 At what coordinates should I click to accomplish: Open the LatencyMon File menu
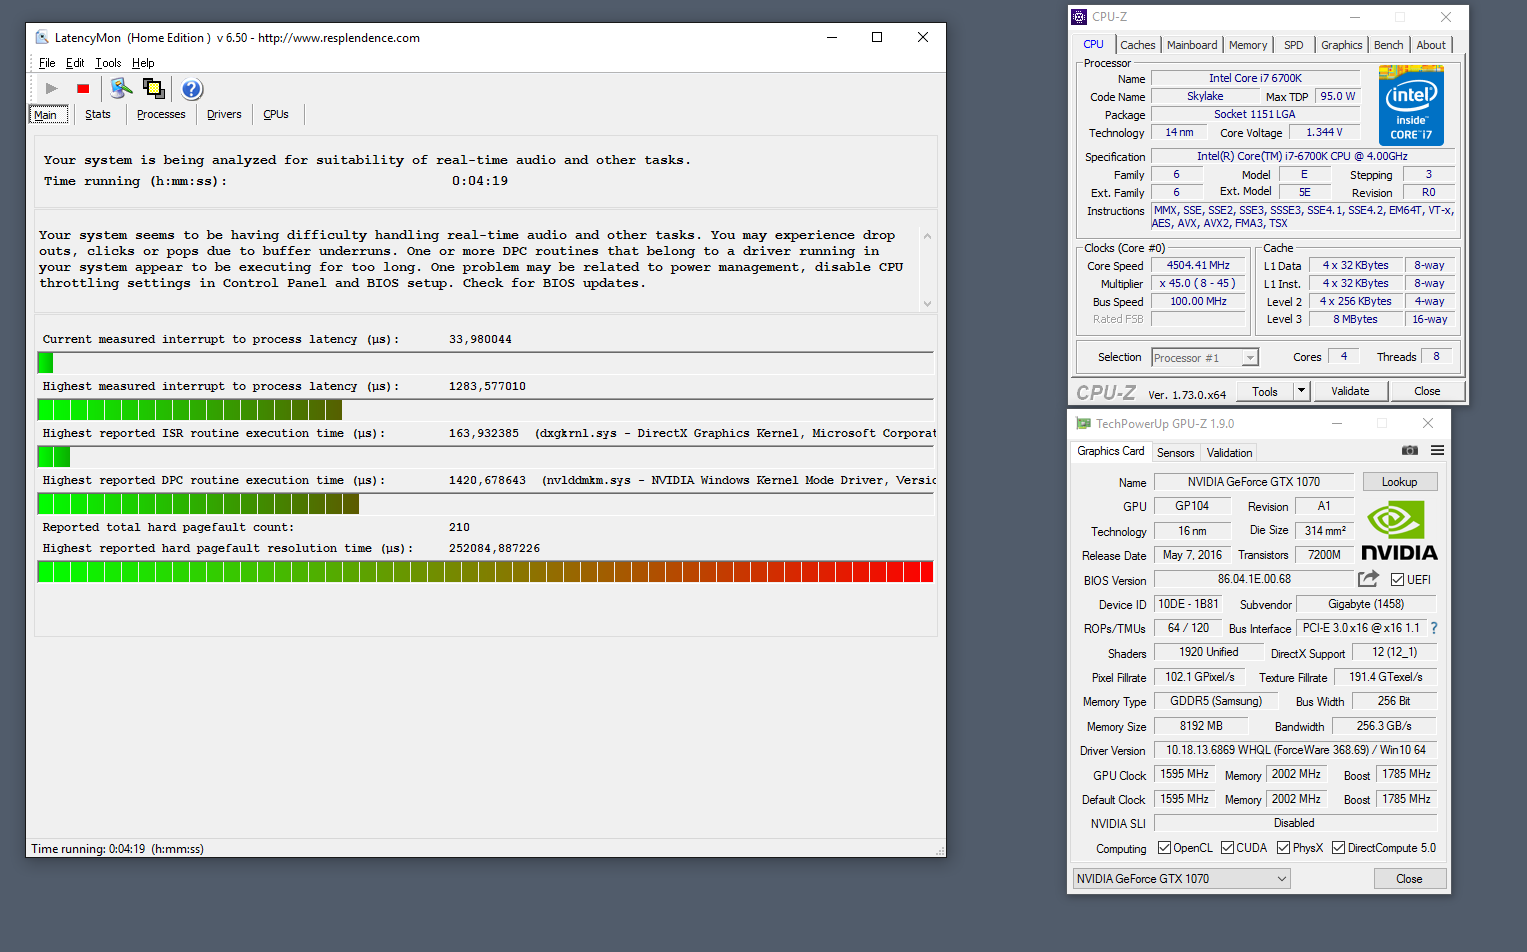click(47, 63)
